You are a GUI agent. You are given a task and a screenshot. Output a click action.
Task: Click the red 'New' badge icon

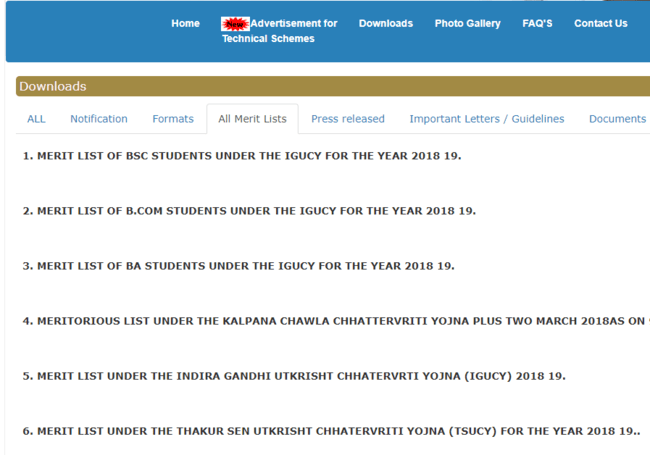[x=235, y=24]
